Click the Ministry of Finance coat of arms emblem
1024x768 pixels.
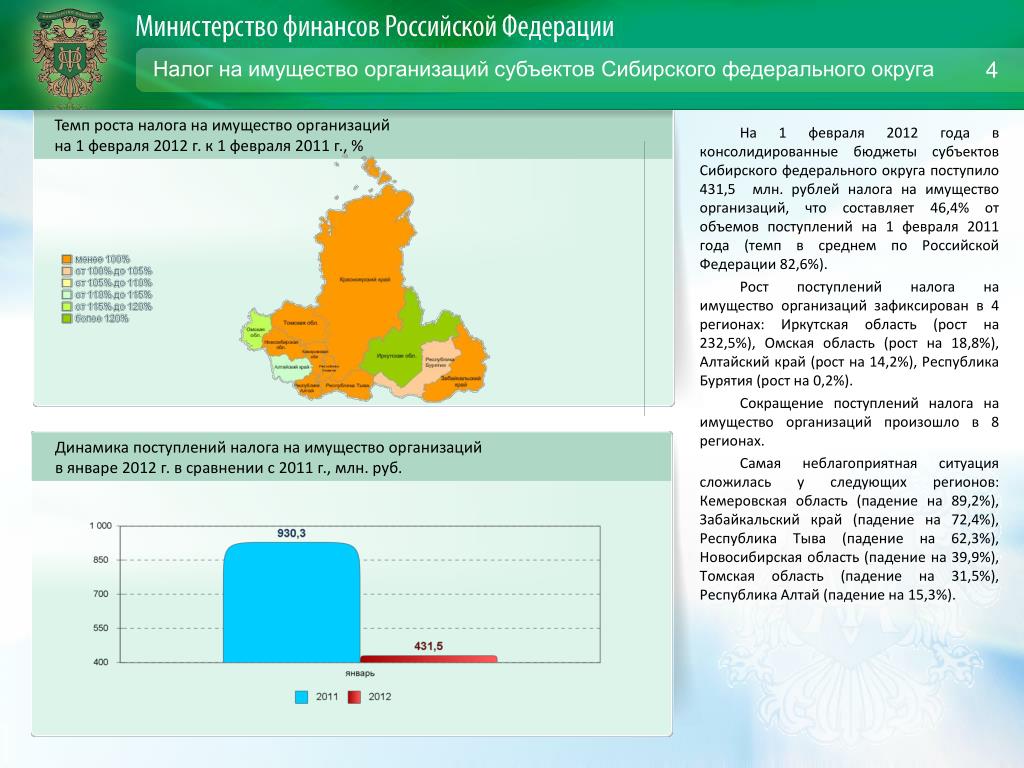pyautogui.click(x=69, y=56)
